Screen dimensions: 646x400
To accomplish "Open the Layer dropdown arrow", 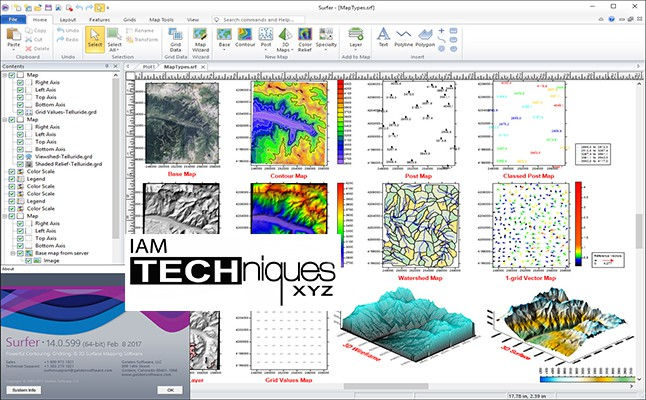I will (356, 49).
